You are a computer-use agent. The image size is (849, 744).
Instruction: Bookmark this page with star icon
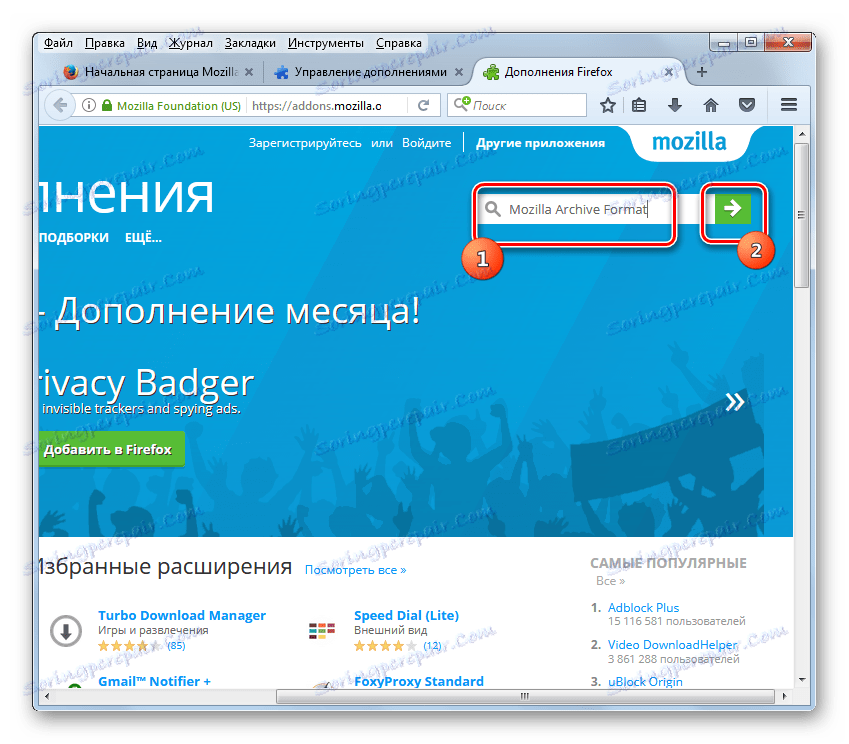click(x=608, y=105)
